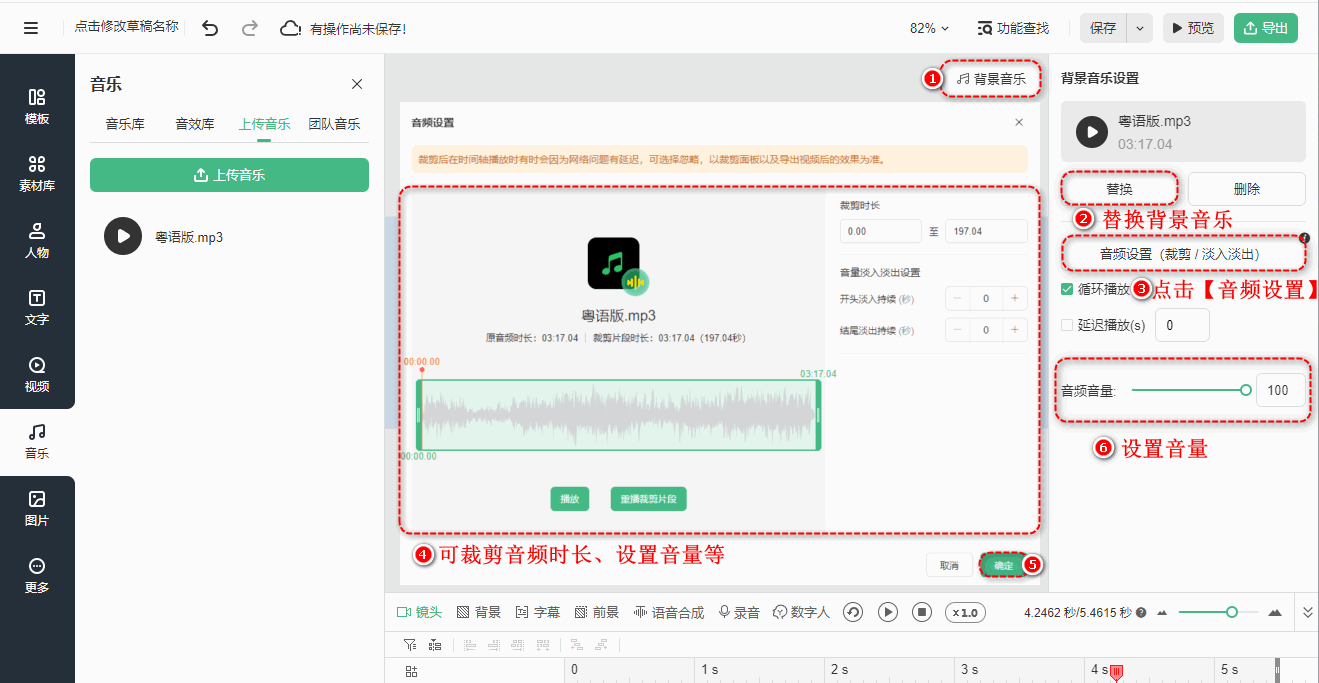Undo the last action
1319x683 pixels.
(210, 28)
